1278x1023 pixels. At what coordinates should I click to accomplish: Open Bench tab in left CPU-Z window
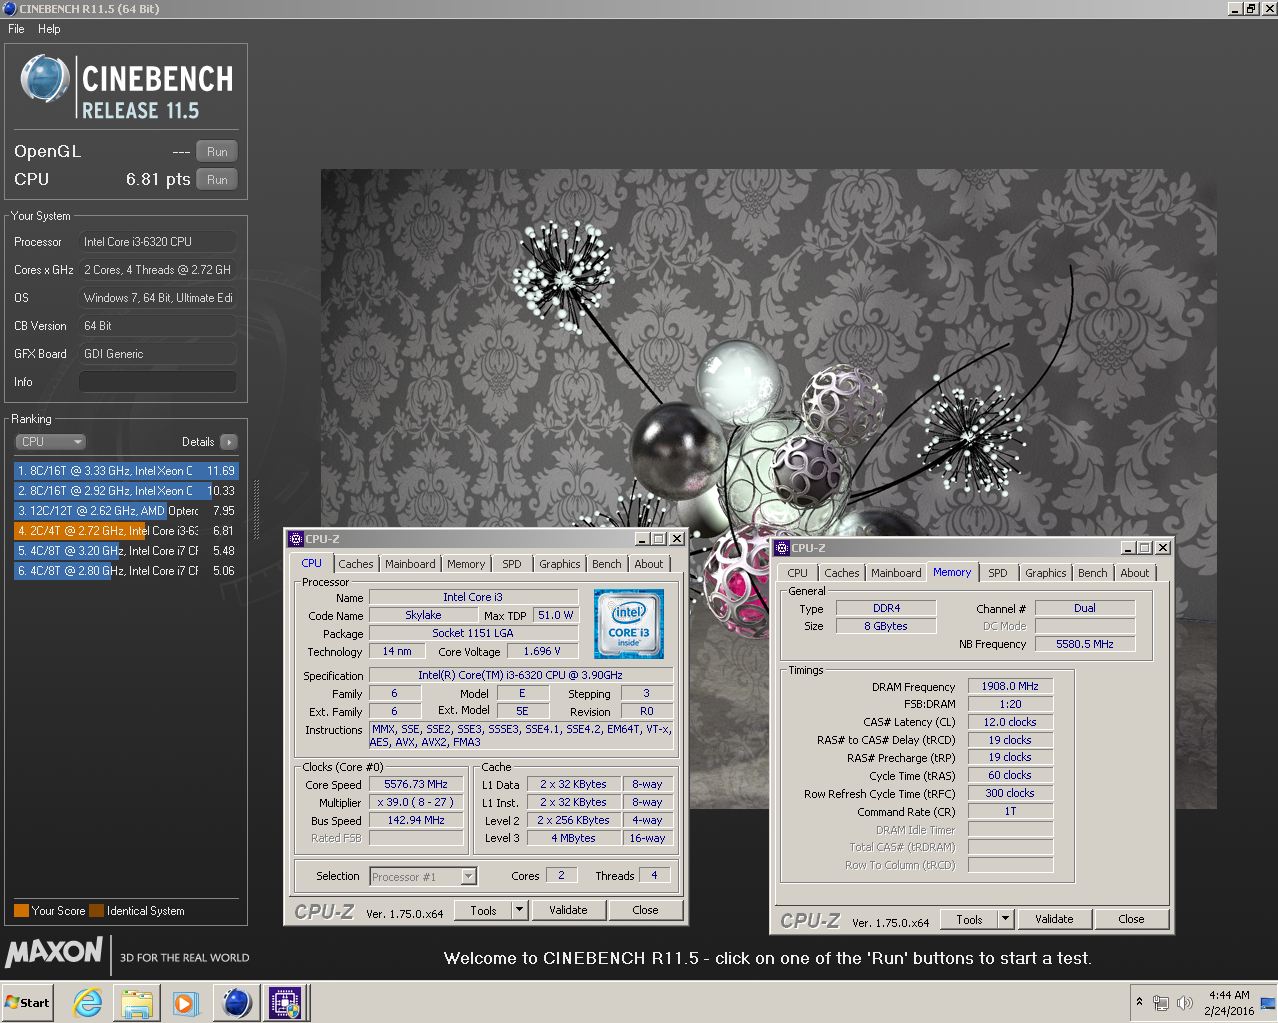pyautogui.click(x=606, y=564)
